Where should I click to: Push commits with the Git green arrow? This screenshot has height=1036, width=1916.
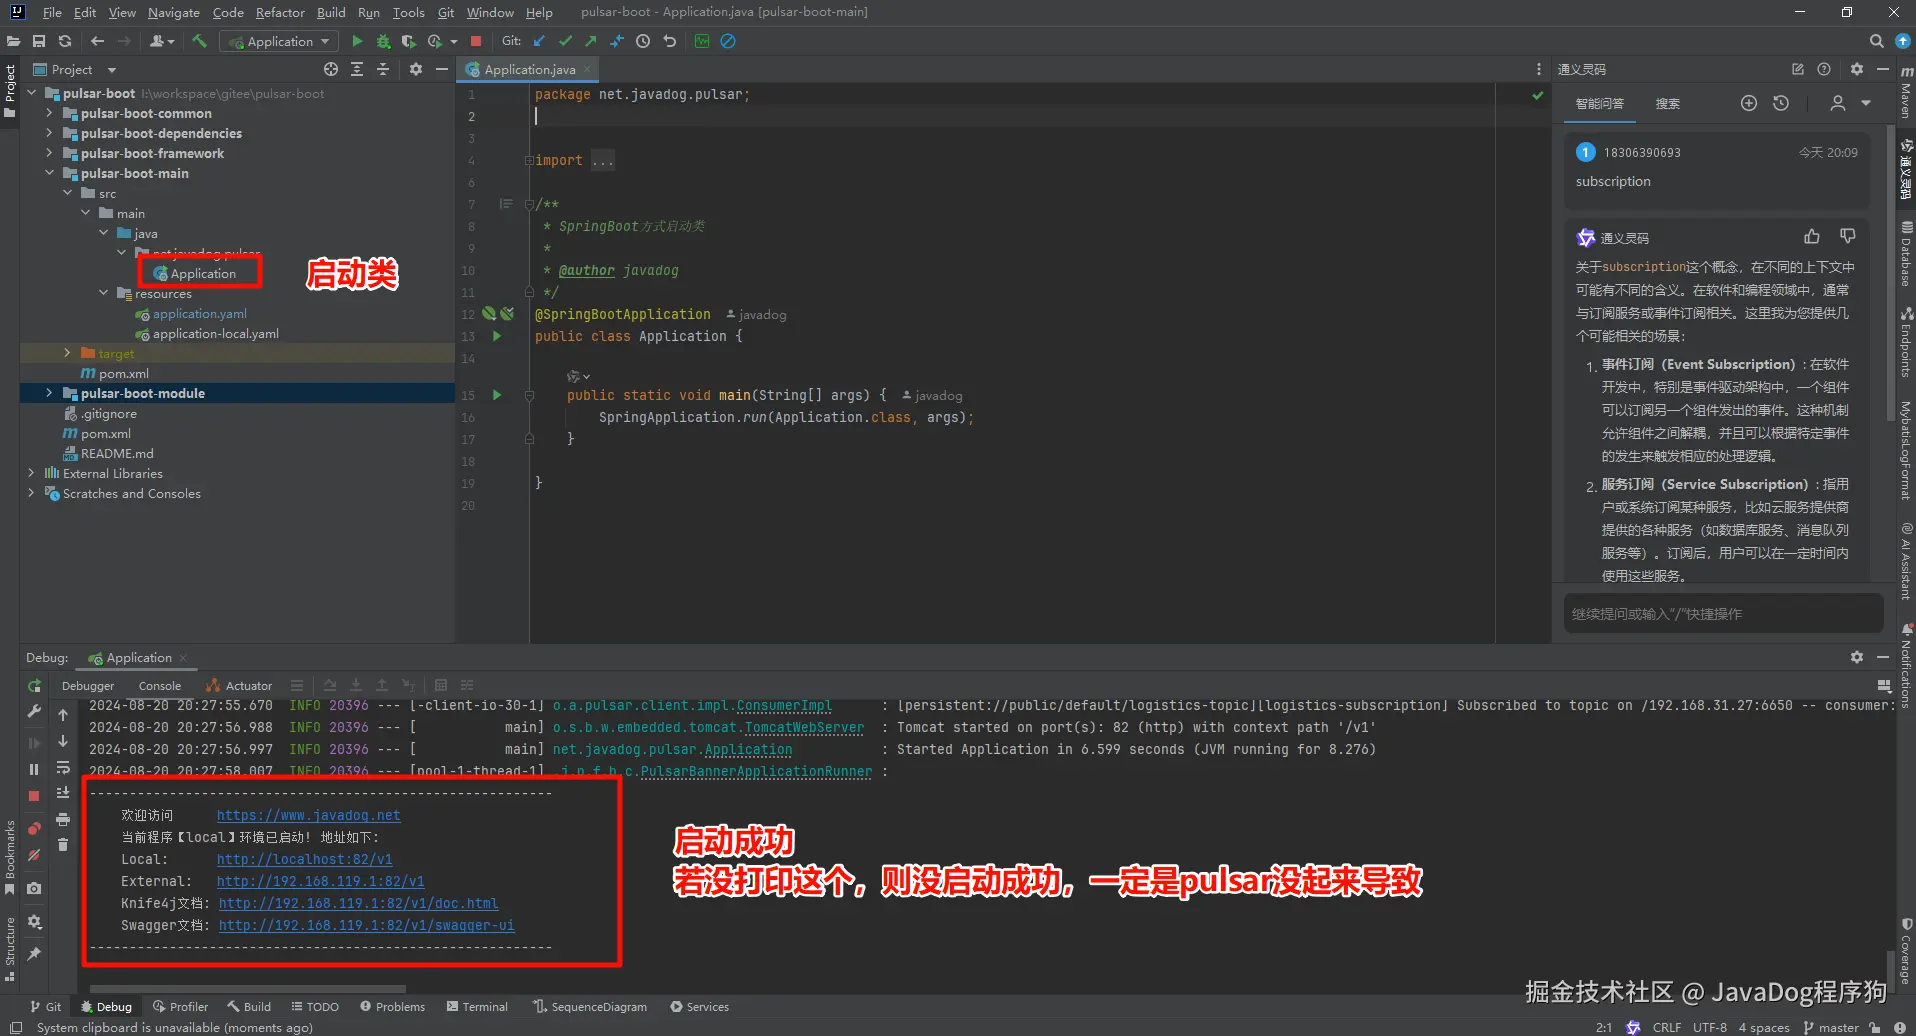click(591, 41)
